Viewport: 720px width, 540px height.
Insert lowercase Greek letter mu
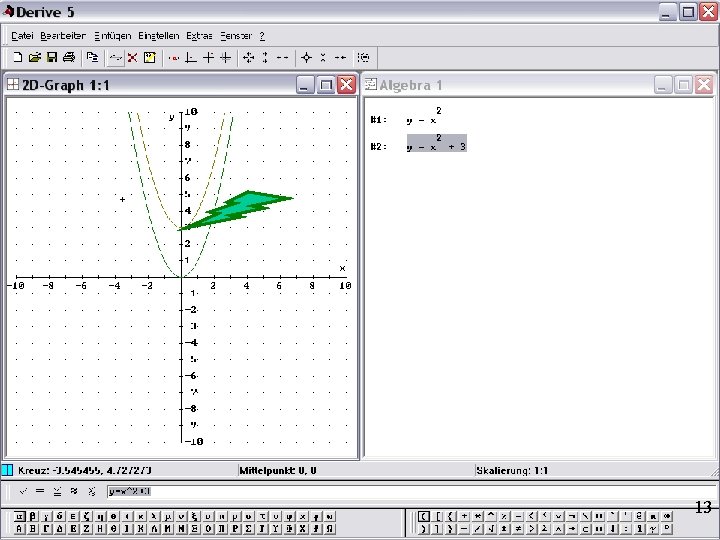pos(168,516)
